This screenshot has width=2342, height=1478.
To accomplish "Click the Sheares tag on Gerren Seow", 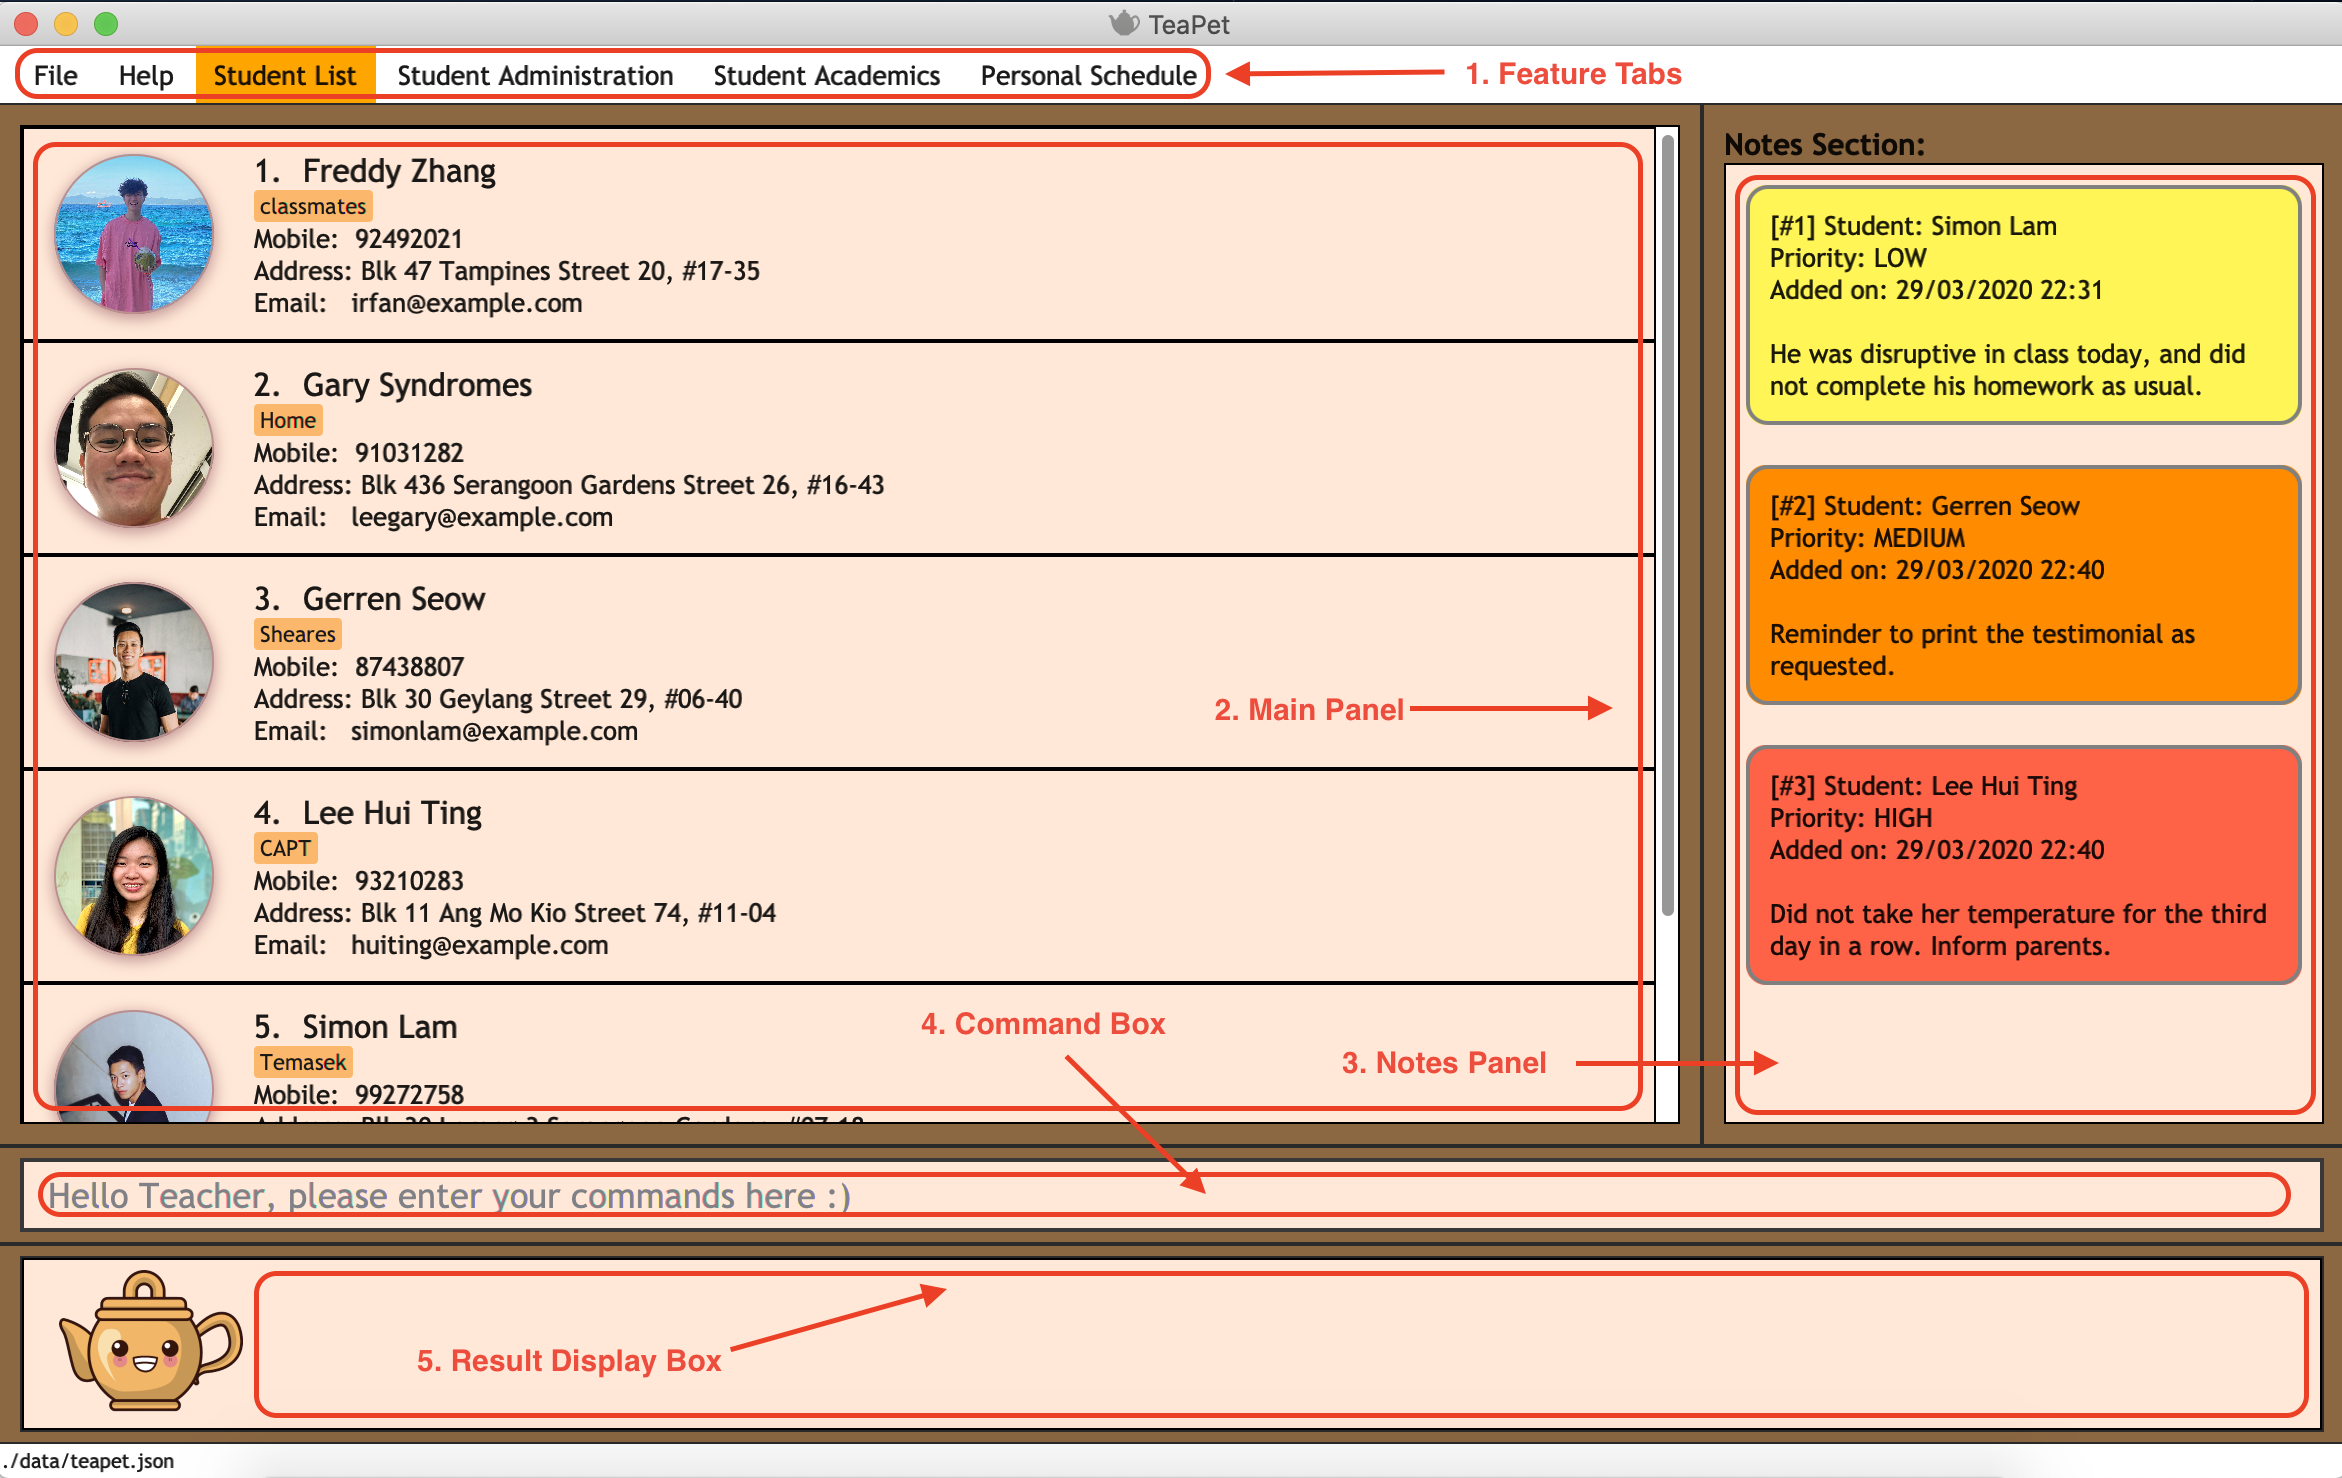I will pos(298,632).
